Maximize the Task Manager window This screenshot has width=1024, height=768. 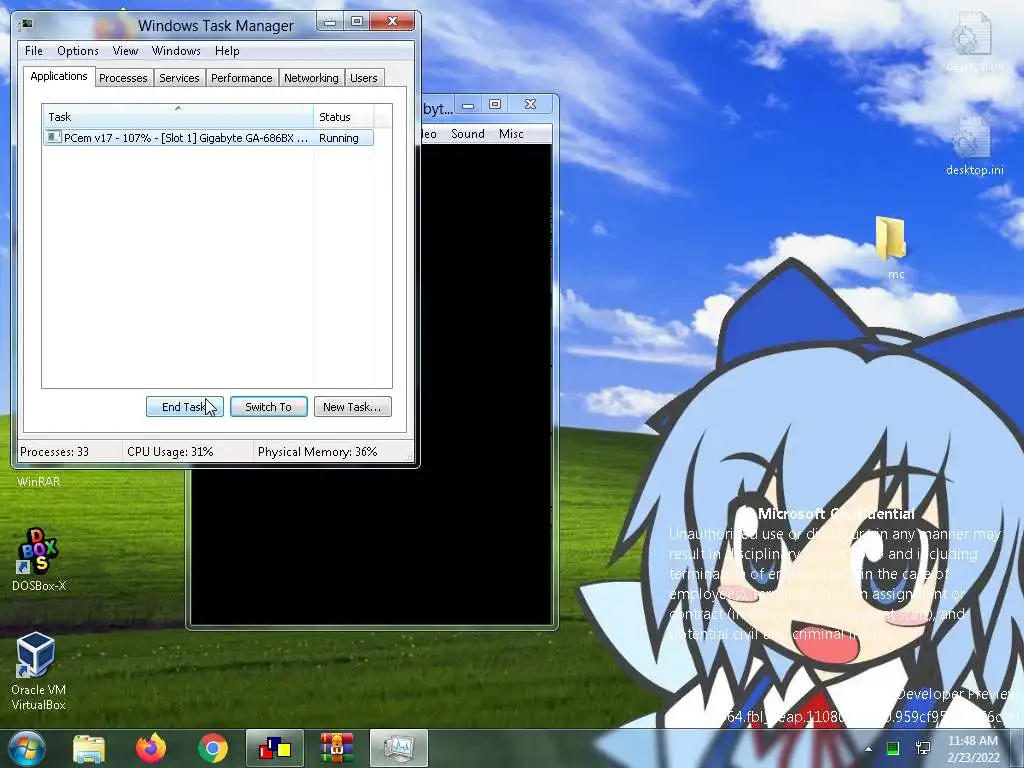pos(357,22)
